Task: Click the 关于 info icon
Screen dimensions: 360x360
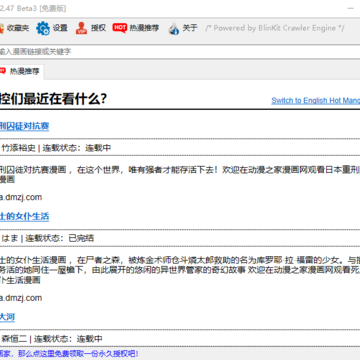Action: coord(174,29)
